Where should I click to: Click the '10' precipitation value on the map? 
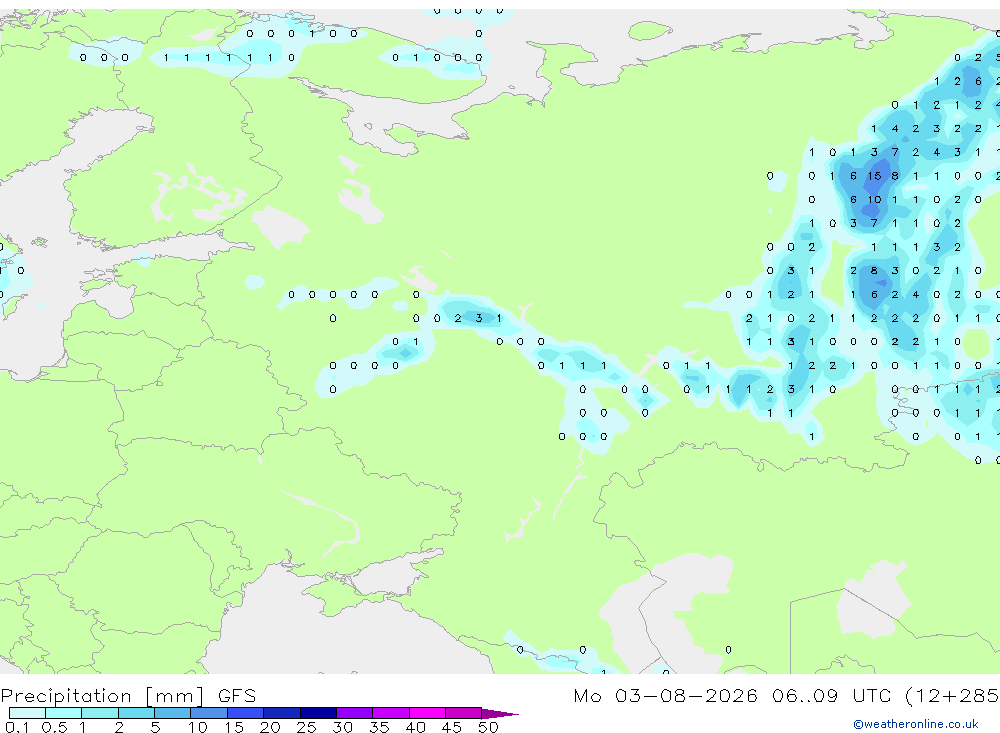coord(874,200)
